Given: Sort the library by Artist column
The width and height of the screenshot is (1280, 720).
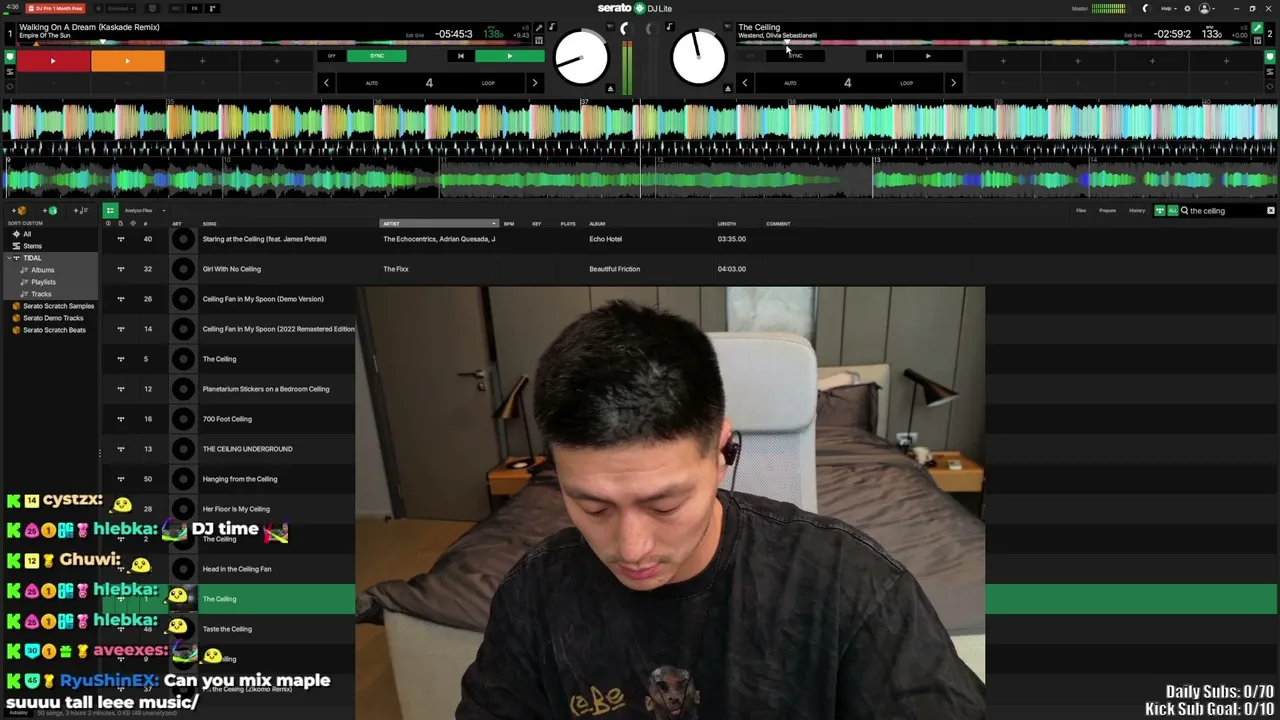Looking at the screenshot, I should [x=439, y=224].
